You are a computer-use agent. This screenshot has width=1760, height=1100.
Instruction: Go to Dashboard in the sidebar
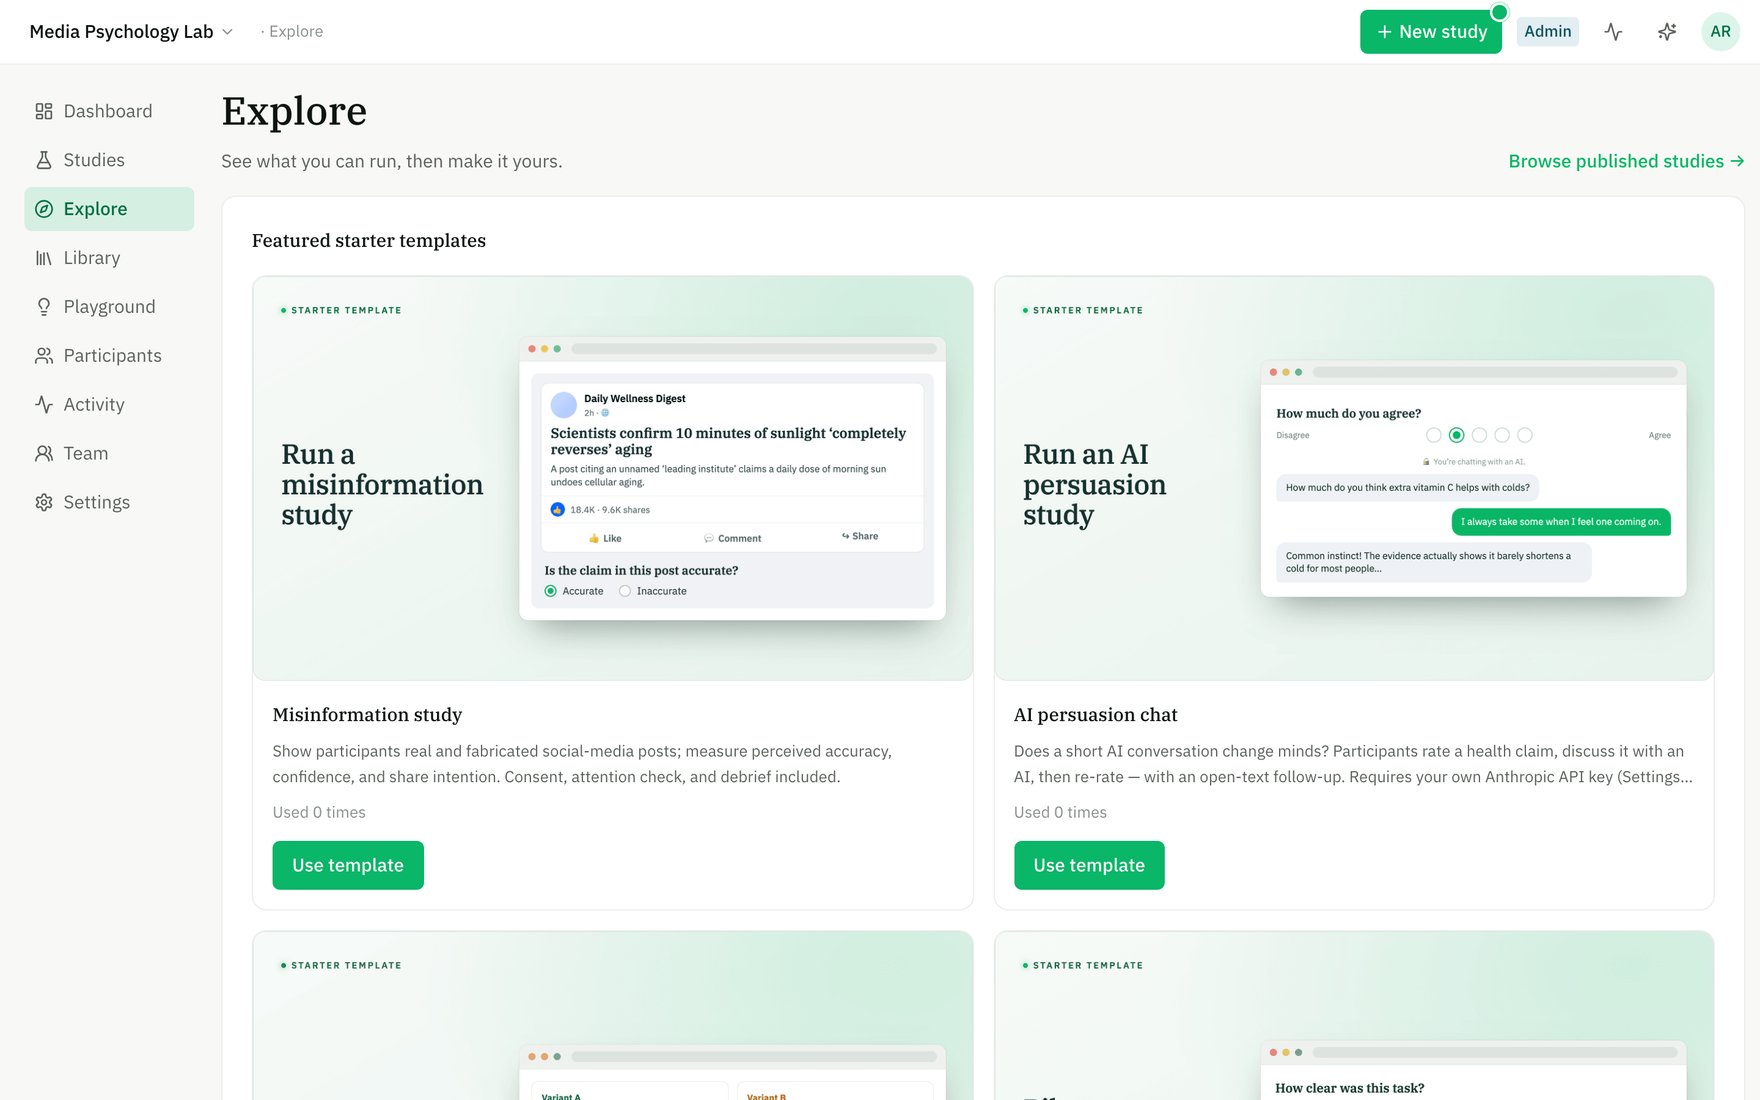108,111
